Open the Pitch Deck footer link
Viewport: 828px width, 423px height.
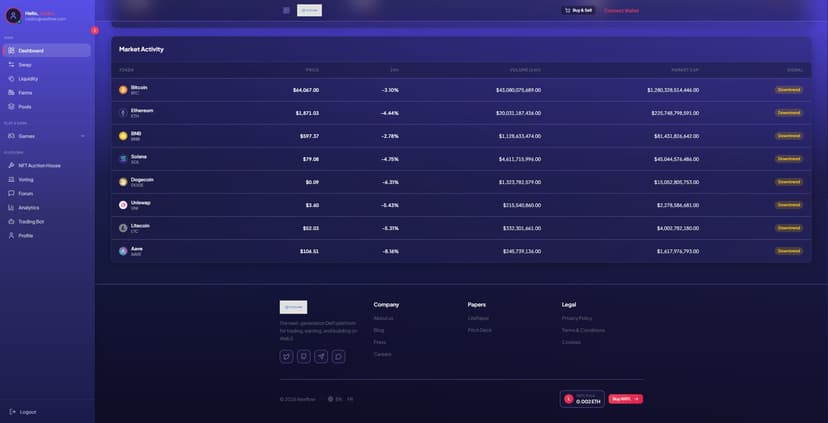pyautogui.click(x=479, y=330)
